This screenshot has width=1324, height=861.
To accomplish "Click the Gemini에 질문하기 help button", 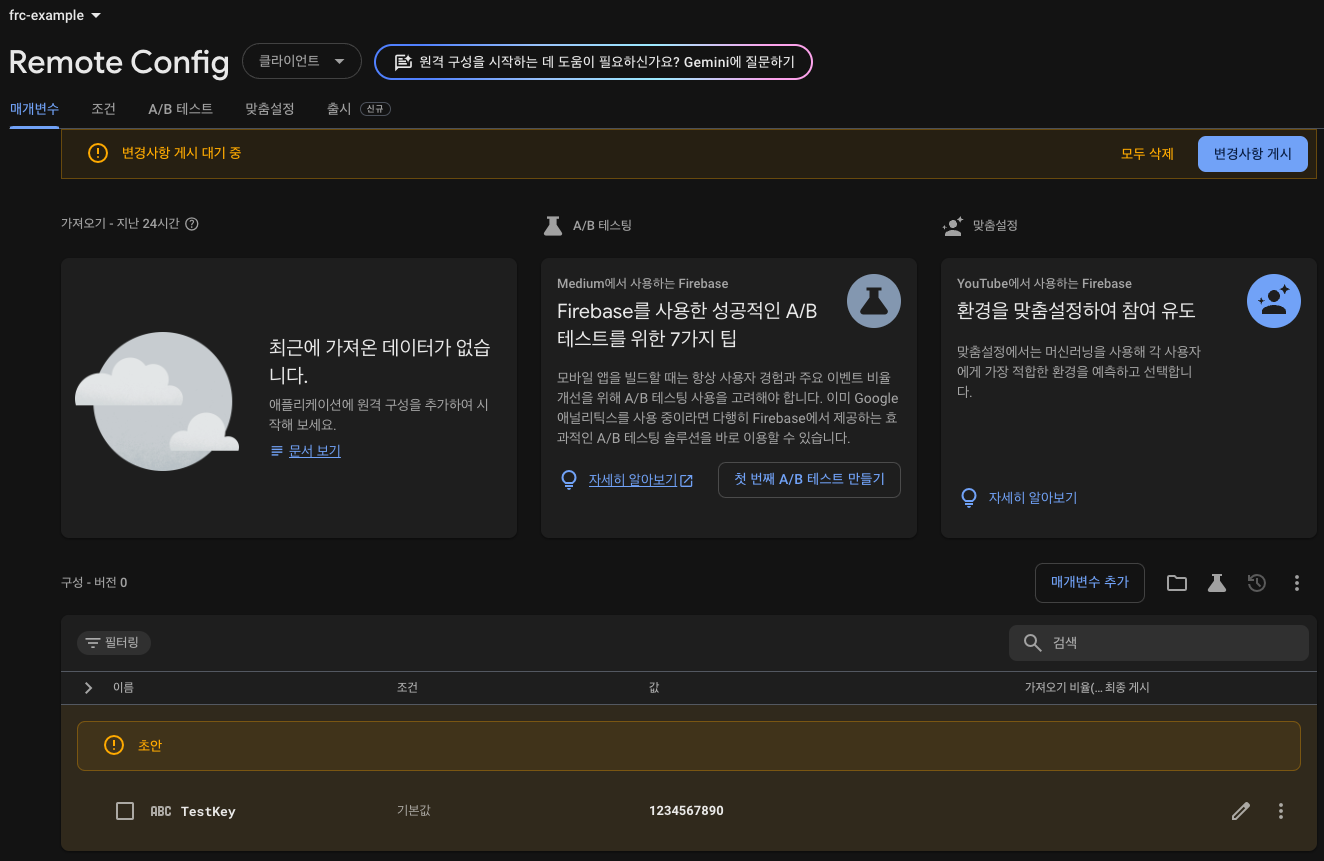I will 593,62.
